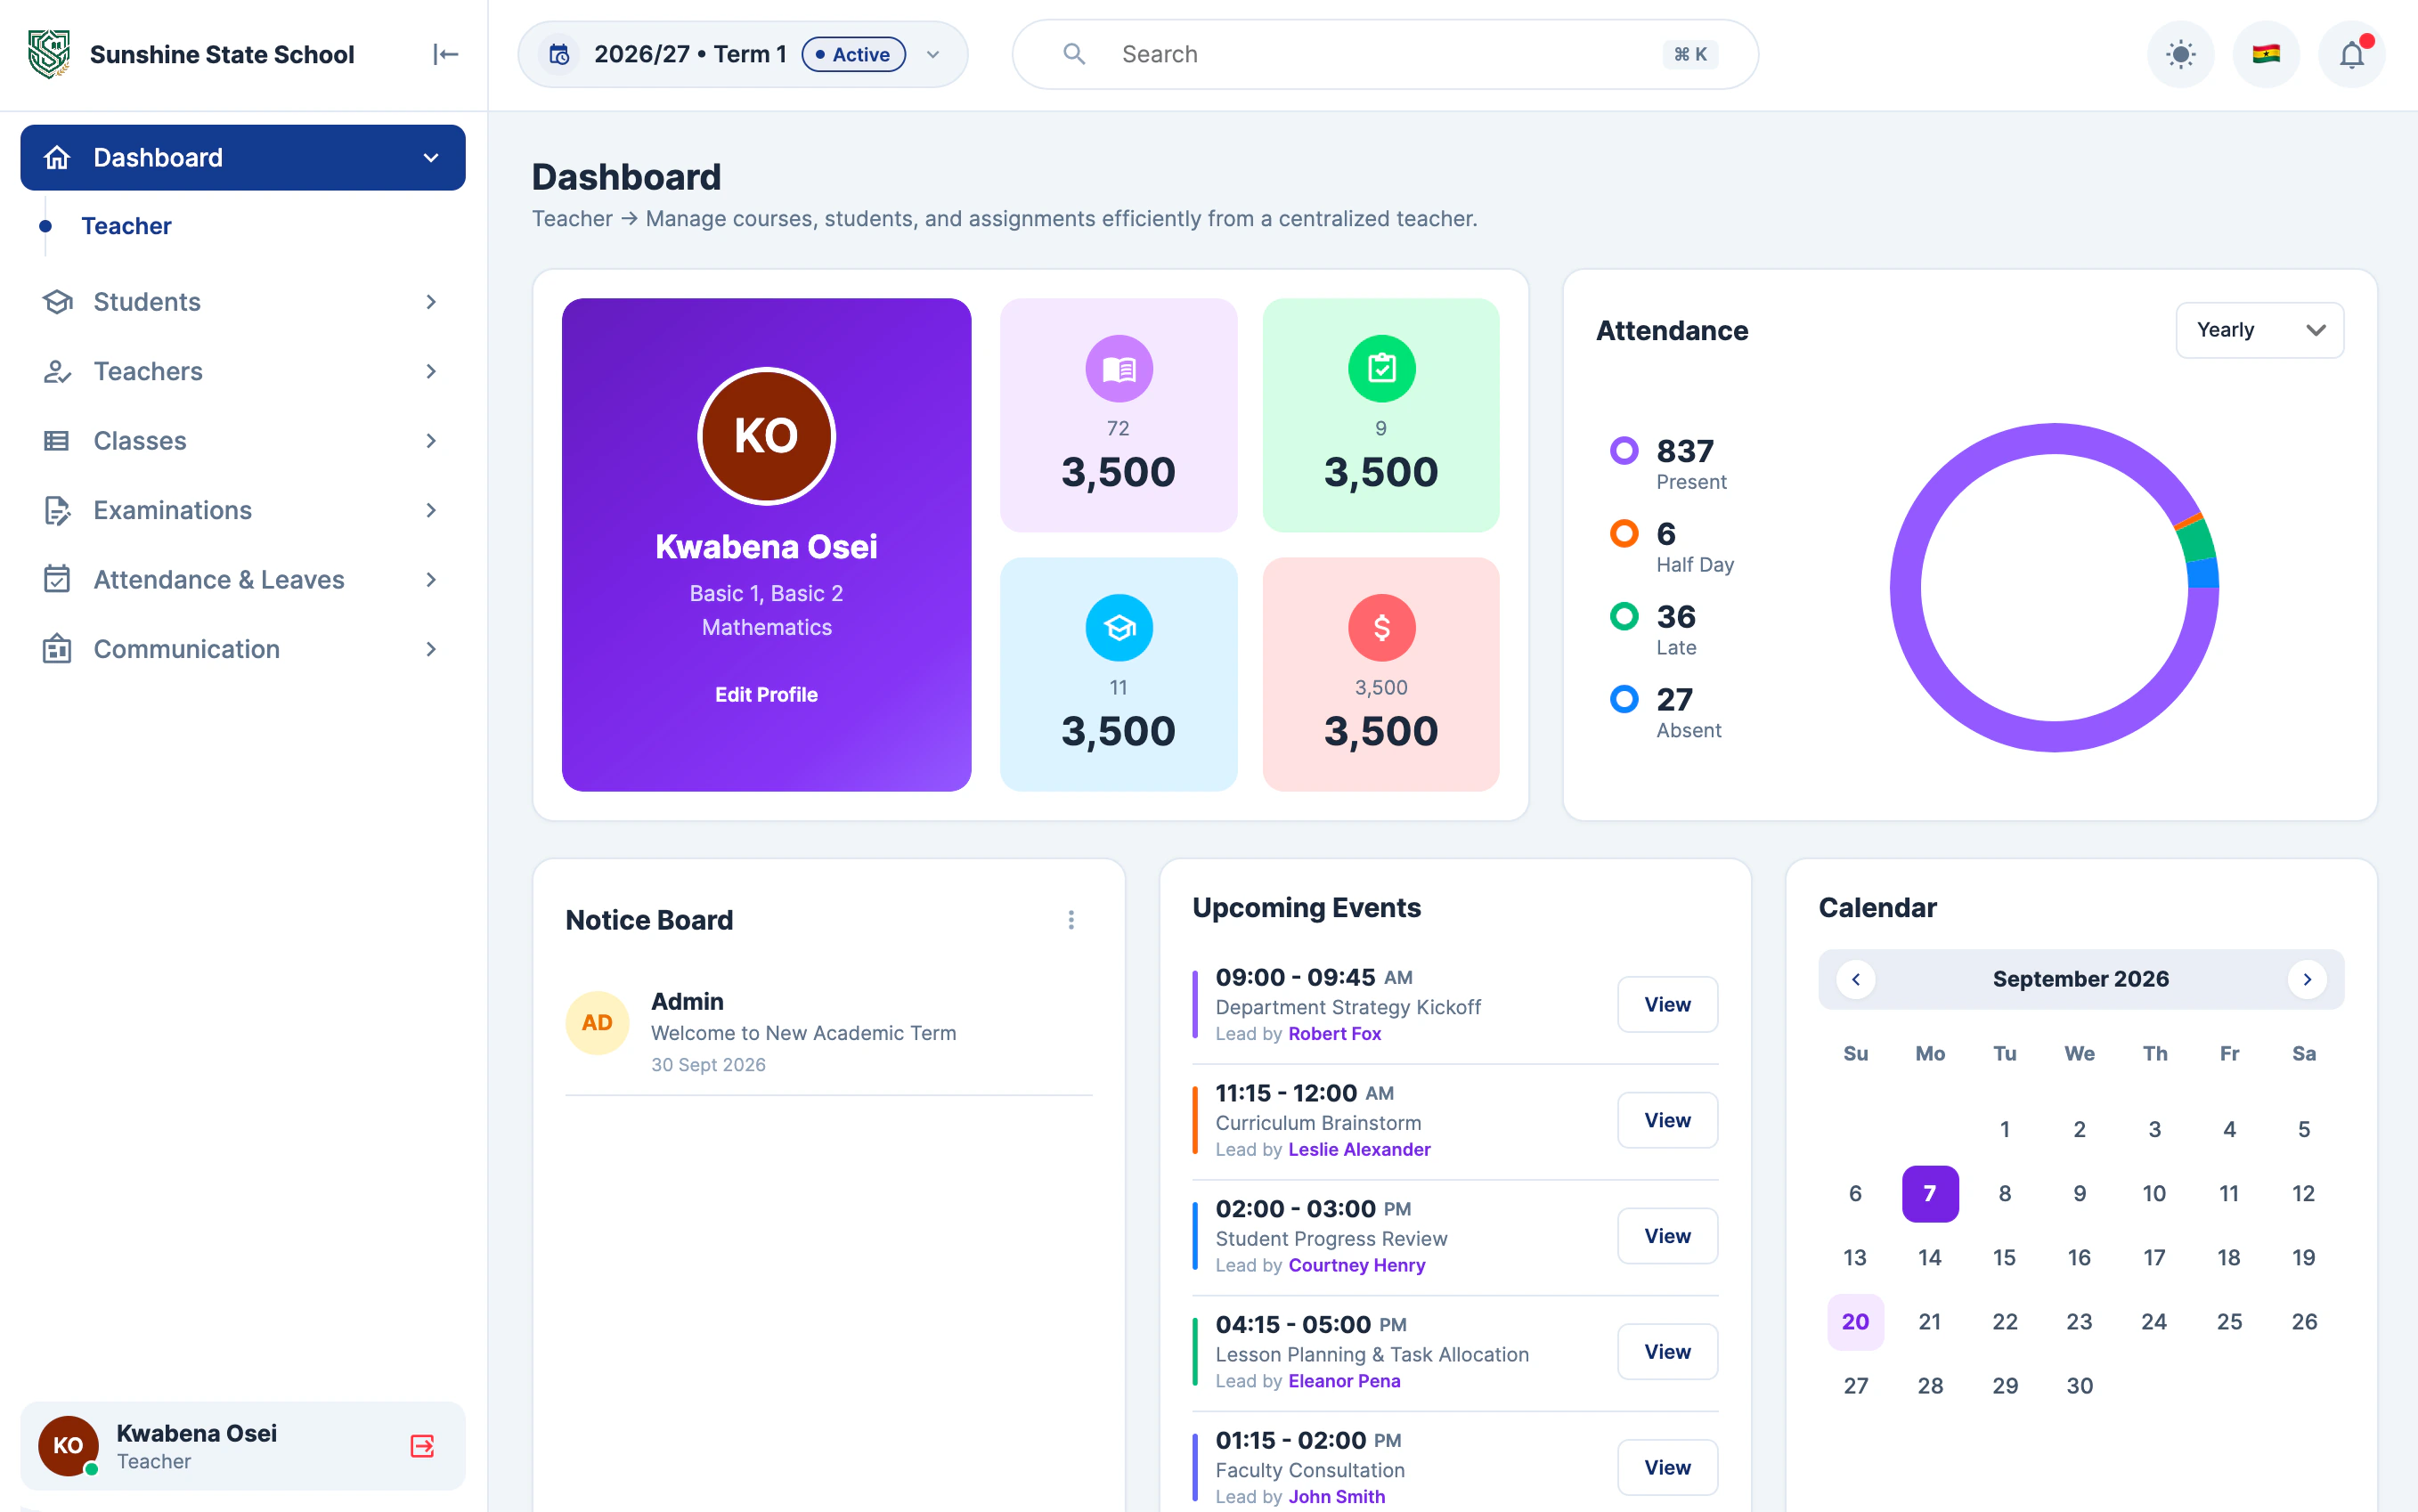The height and width of the screenshot is (1512, 2418).
Task: Open the notifications bell
Action: [2351, 54]
